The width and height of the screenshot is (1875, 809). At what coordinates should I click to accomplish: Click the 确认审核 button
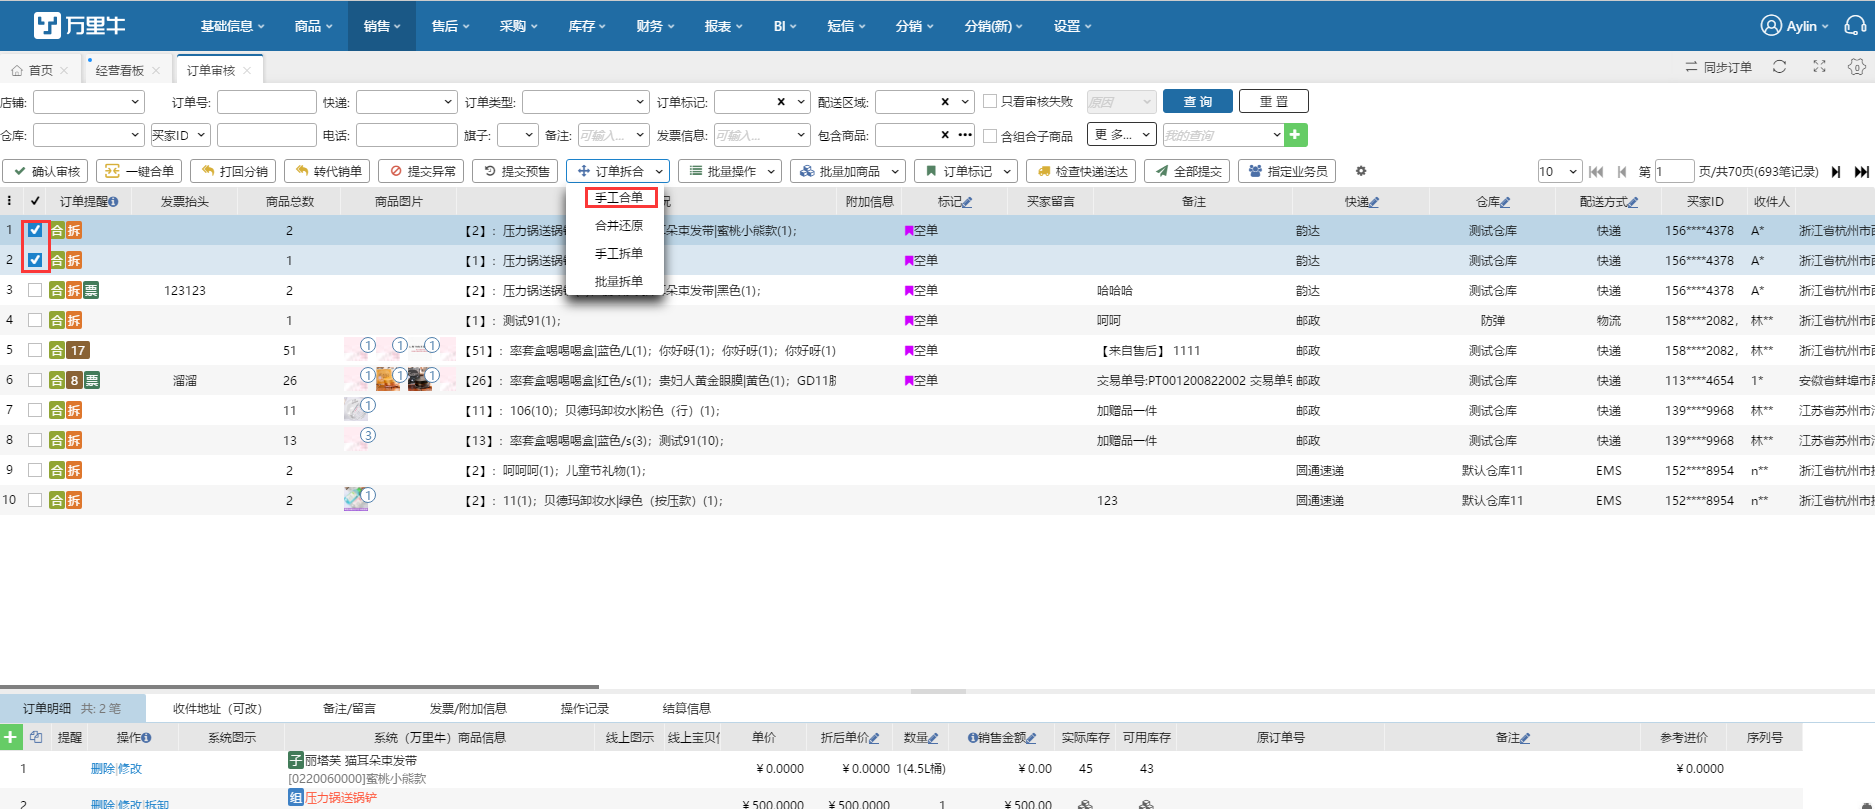(x=45, y=171)
